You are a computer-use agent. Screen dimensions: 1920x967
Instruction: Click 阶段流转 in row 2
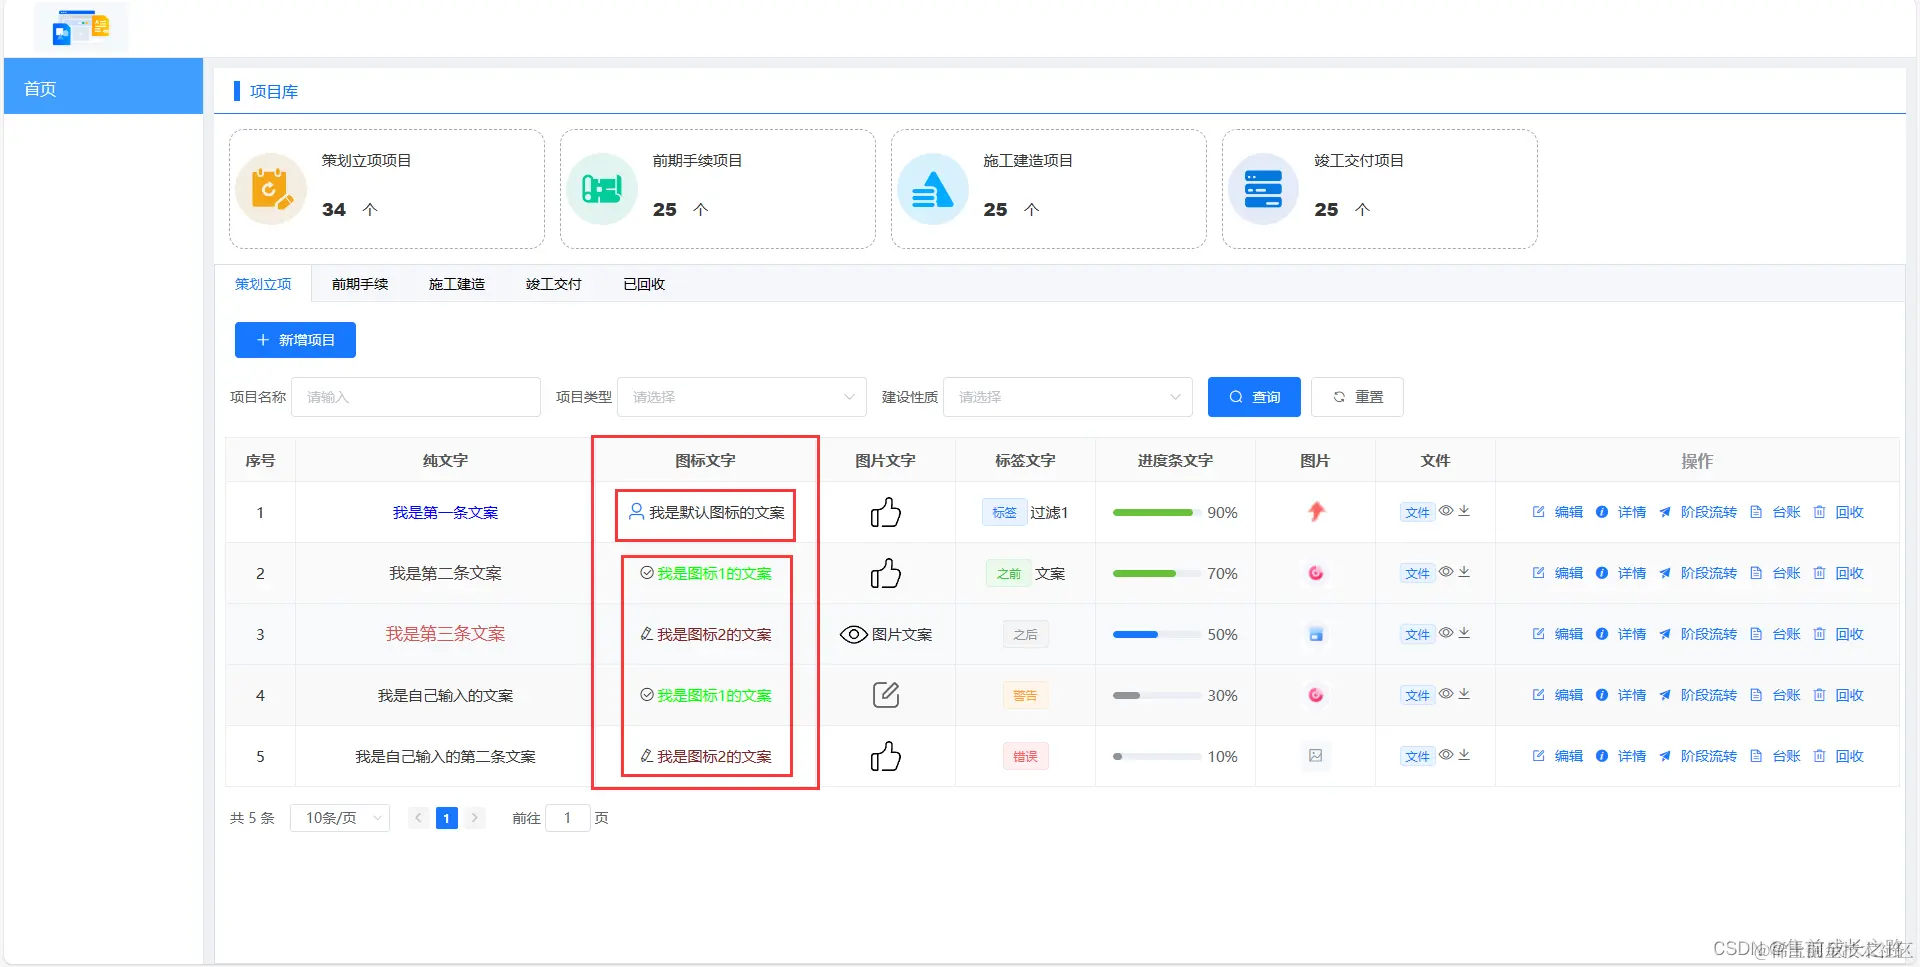pyautogui.click(x=1698, y=573)
